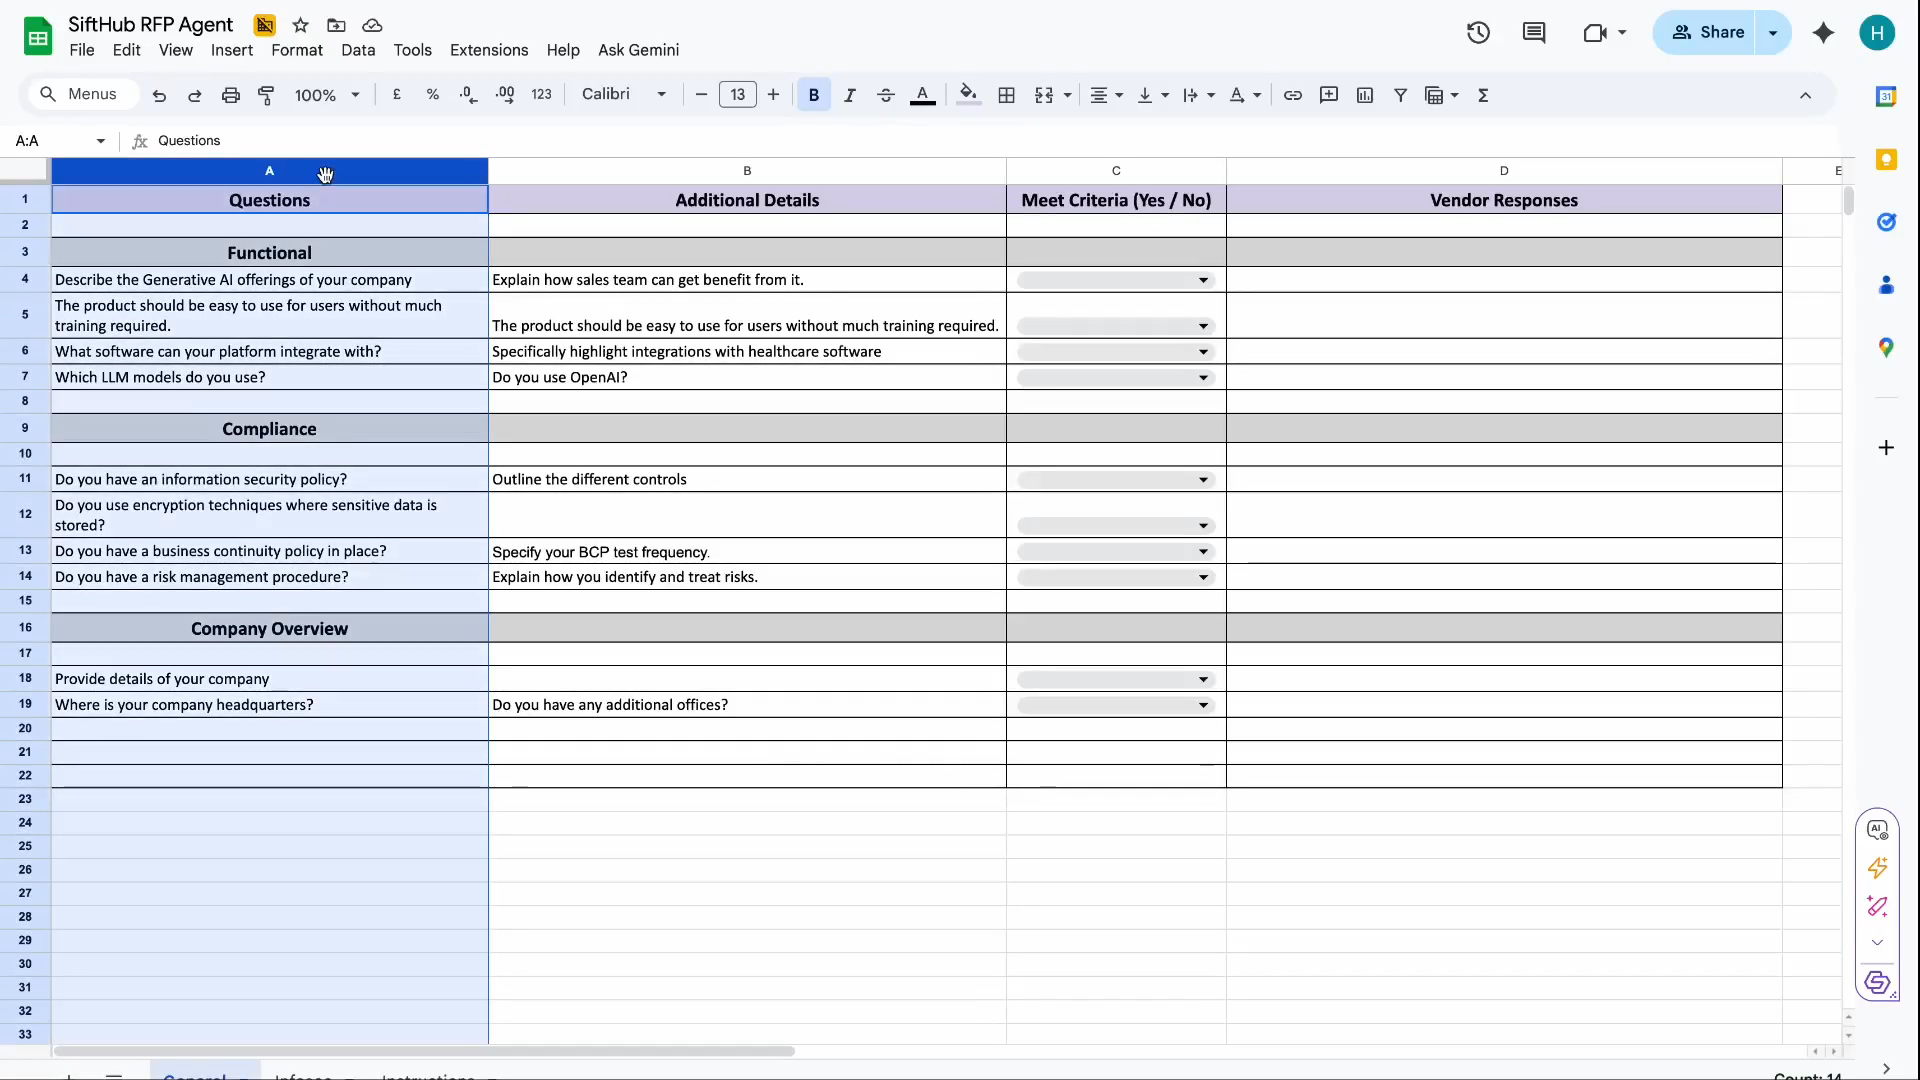The image size is (1920, 1080).
Task: Click the Share button
Action: coord(1708,32)
